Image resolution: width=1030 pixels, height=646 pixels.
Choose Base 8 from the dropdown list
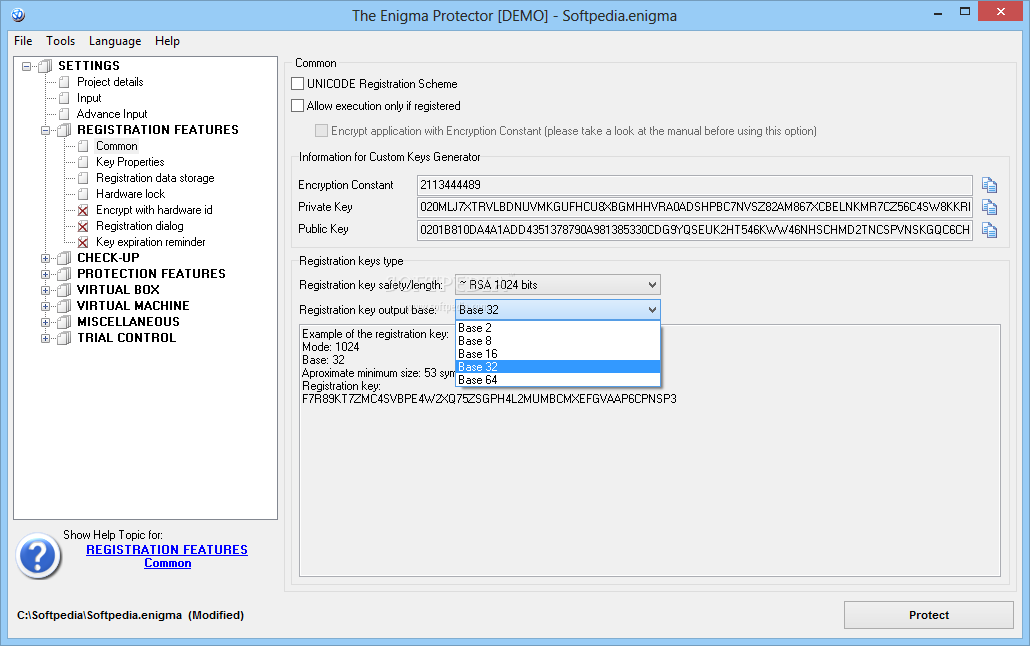click(558, 340)
